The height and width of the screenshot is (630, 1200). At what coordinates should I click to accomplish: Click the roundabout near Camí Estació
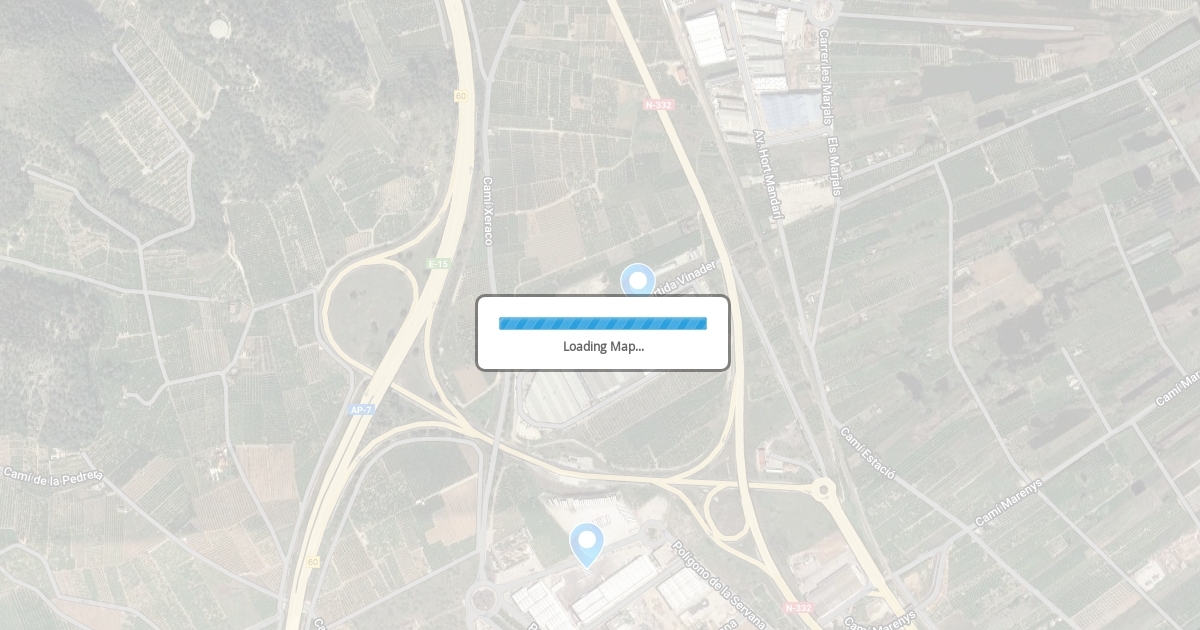pos(823,490)
